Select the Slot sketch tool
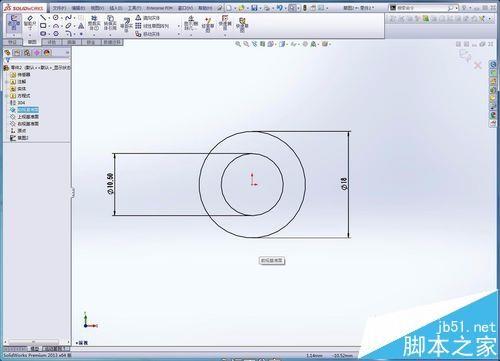Image resolution: width=500 pixels, height=361 pixels. pyautogui.click(x=43, y=33)
